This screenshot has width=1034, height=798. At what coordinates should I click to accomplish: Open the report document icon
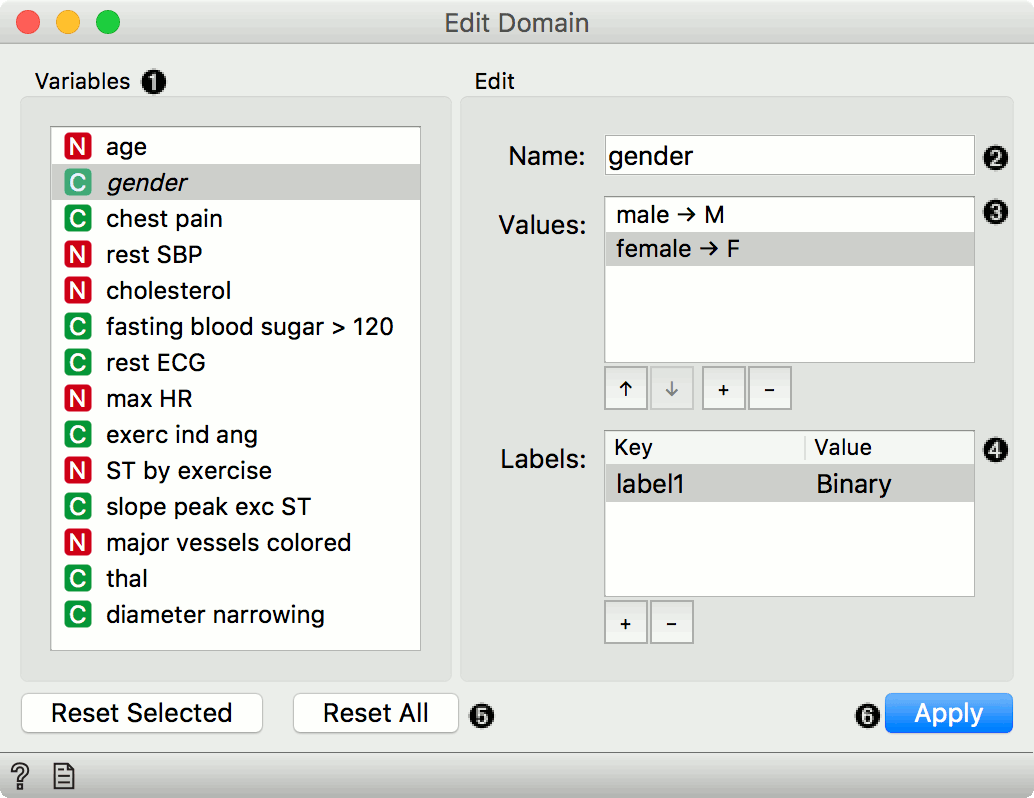click(x=64, y=775)
